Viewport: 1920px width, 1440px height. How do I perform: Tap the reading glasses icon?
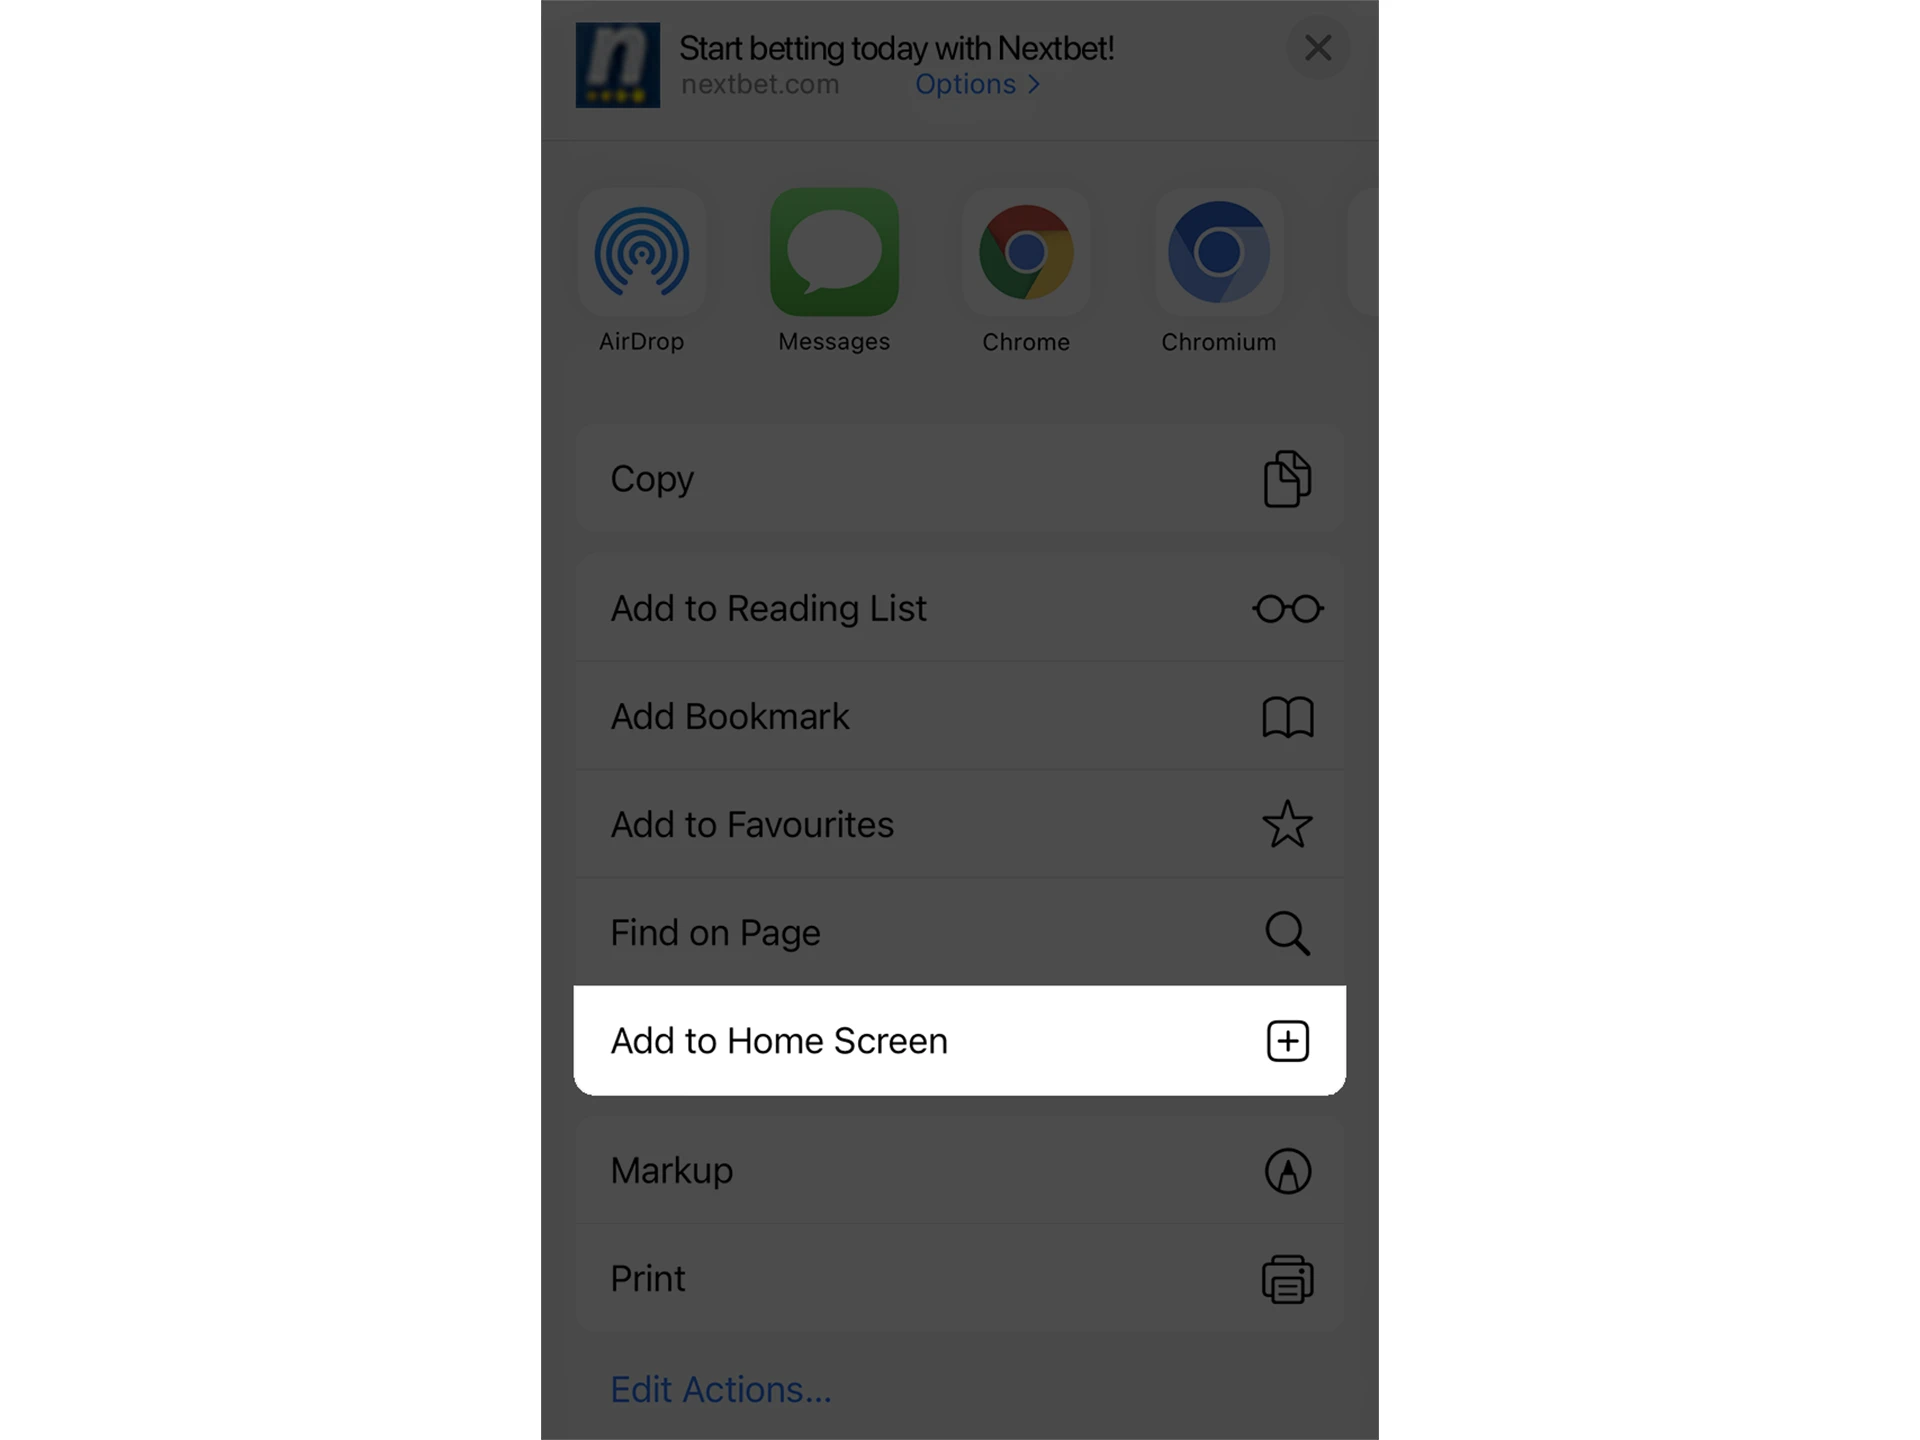(1288, 607)
